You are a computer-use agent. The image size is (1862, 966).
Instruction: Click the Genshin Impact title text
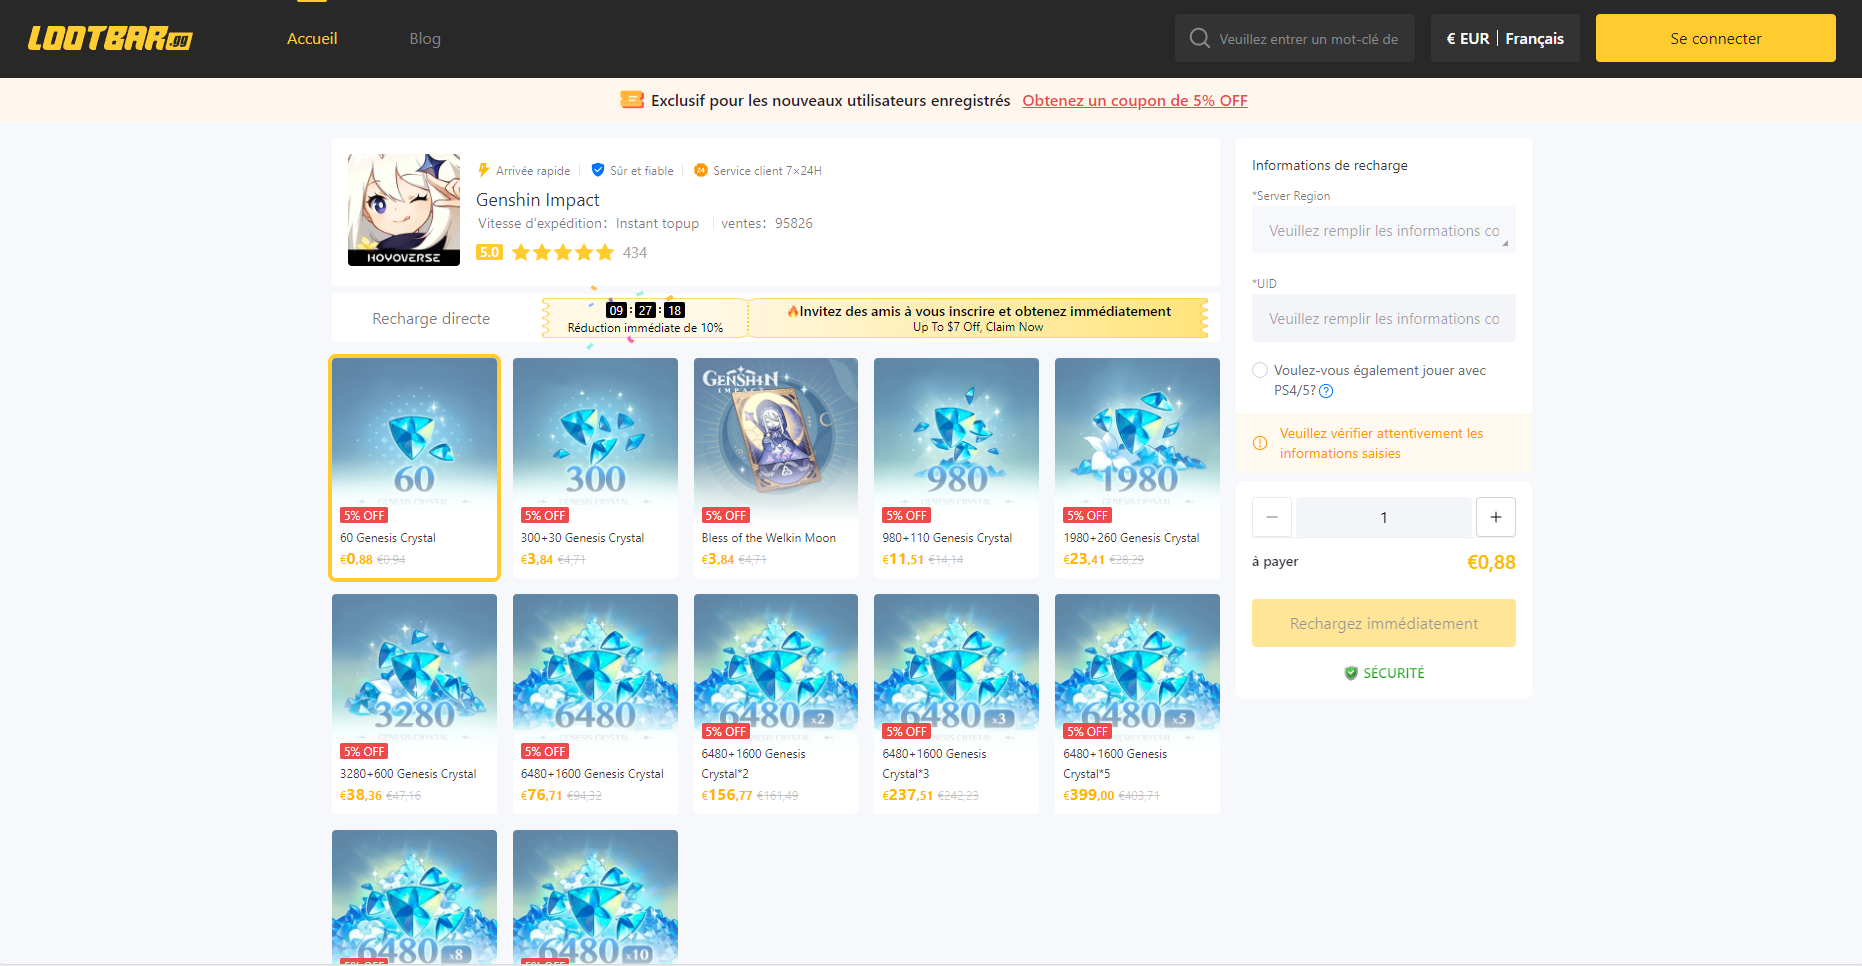(x=538, y=200)
